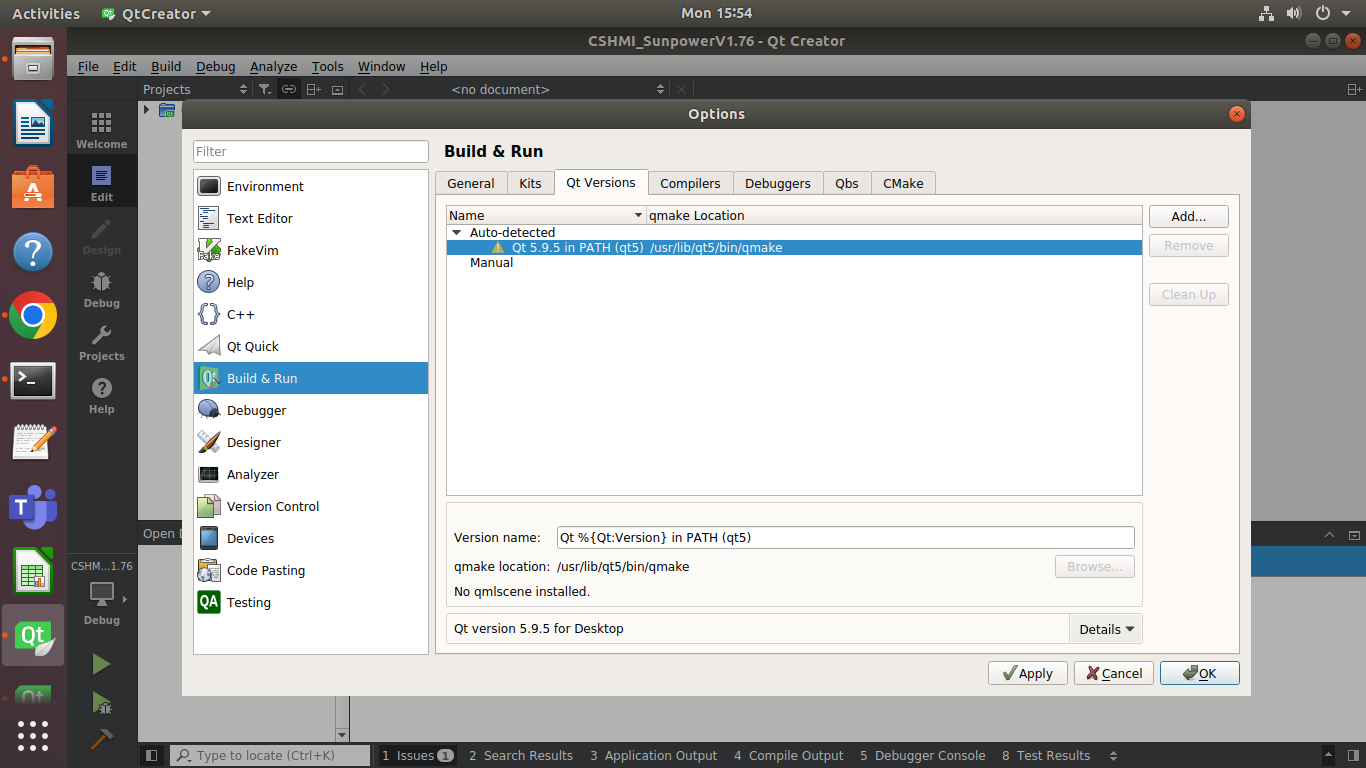Click the filter icon in the Projects pane
Viewport: 1366px width, 768px height.
(x=264, y=89)
